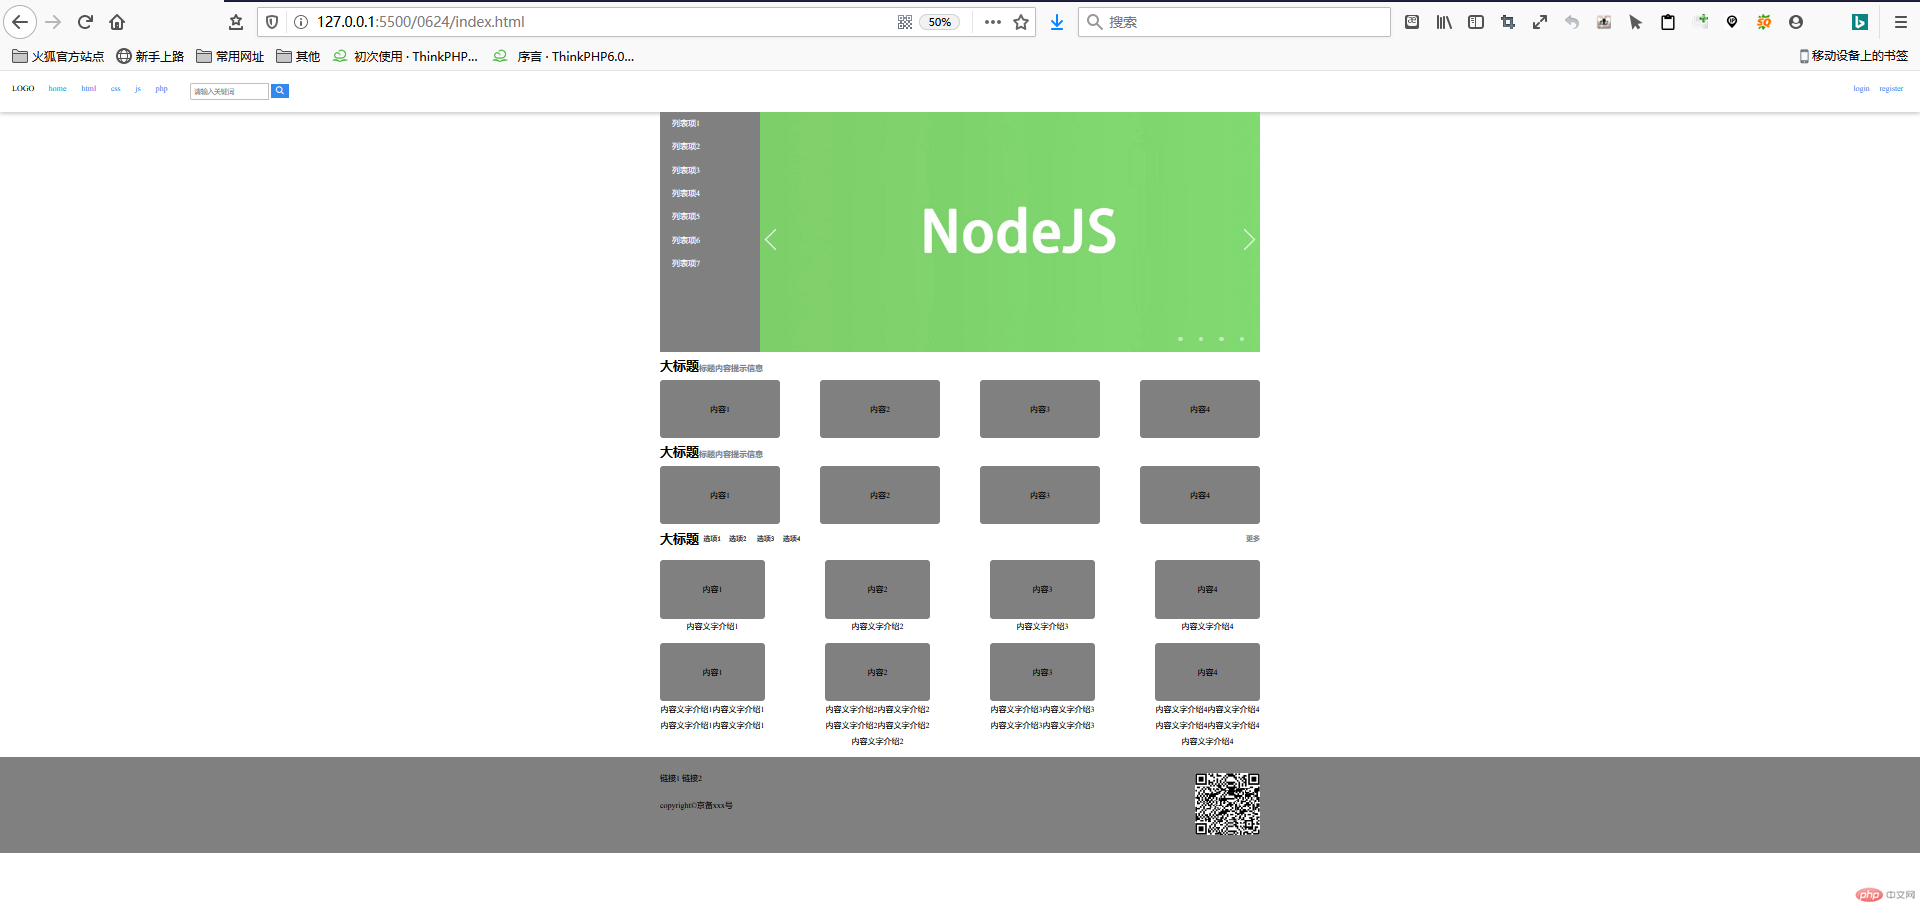Image resolution: width=1920 pixels, height=905 pixels.
Task: Switch to the 选项1 tab
Action: pos(712,539)
